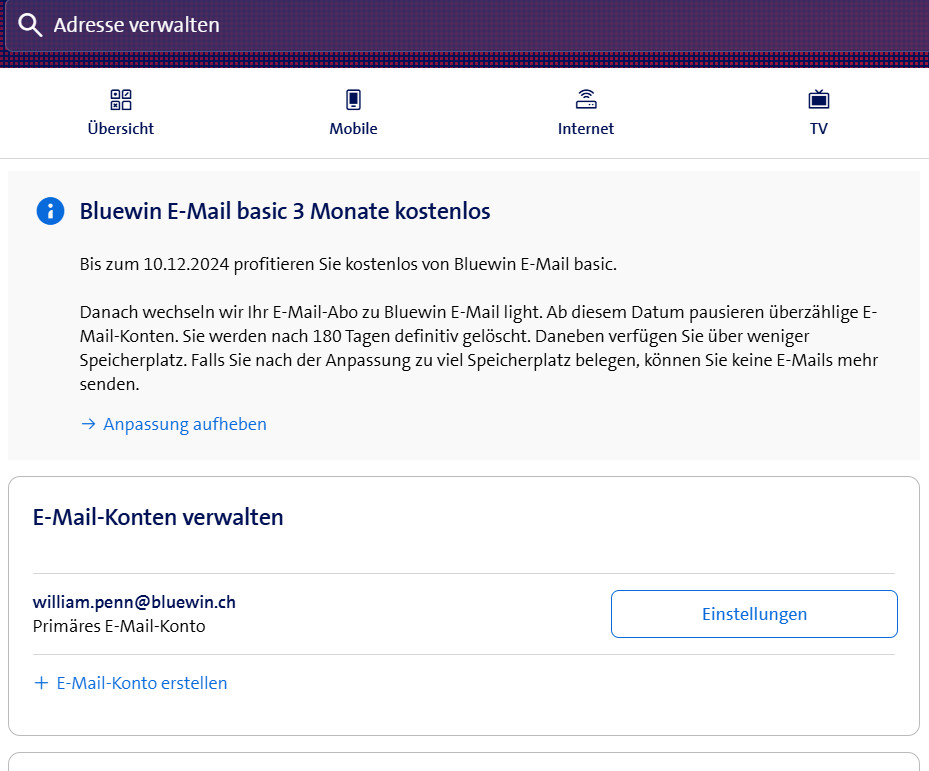Screen dimensions: 929x771
Task: Go to the Internet tab label
Action: pyautogui.click(x=586, y=129)
